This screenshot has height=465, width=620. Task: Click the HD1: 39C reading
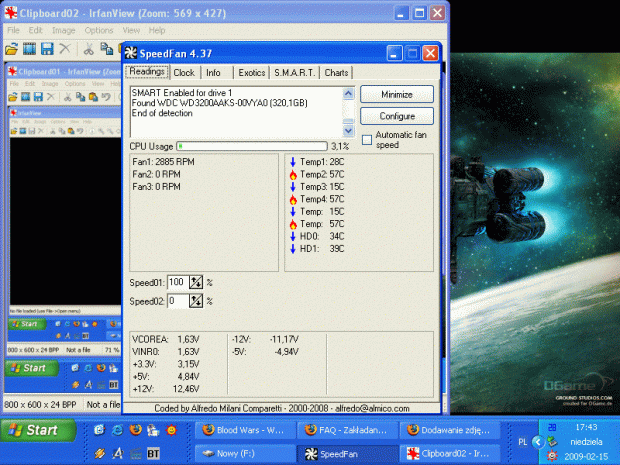[x=322, y=249]
